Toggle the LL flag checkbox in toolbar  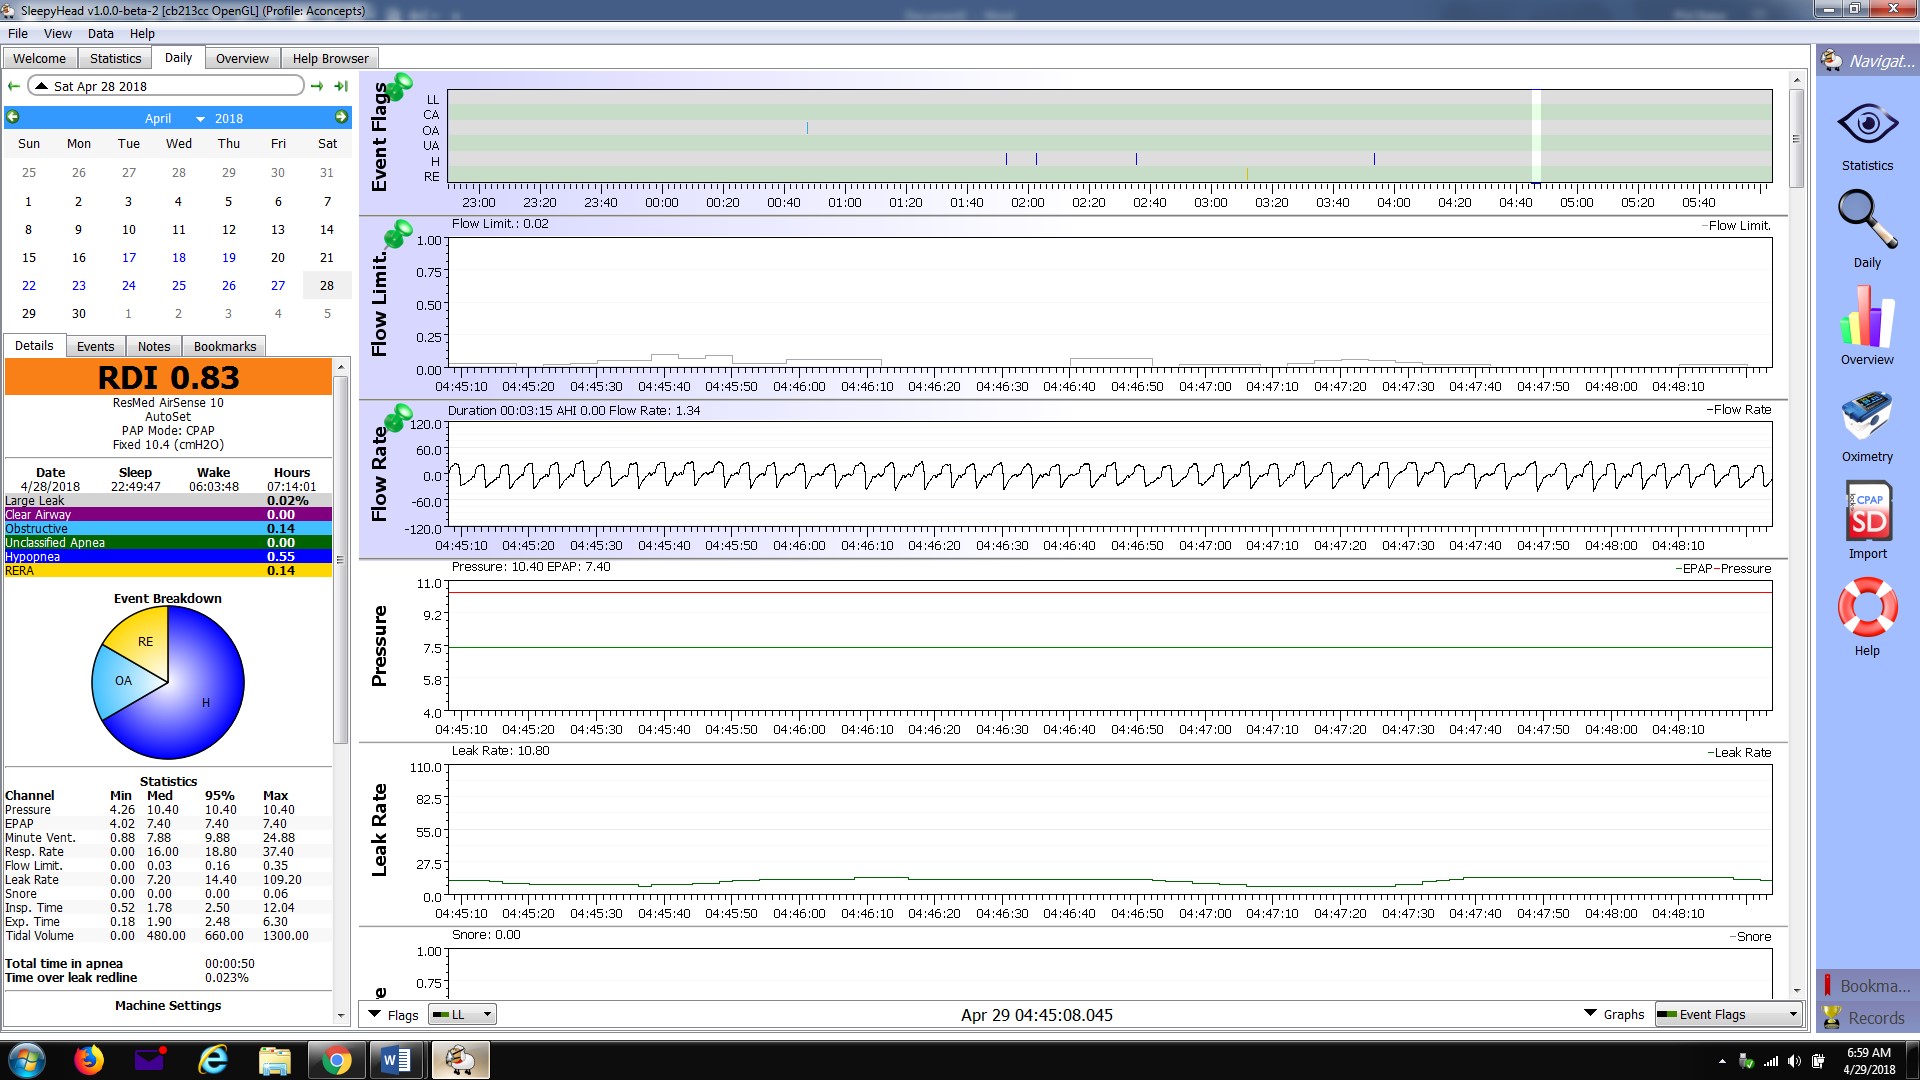pos(439,1014)
